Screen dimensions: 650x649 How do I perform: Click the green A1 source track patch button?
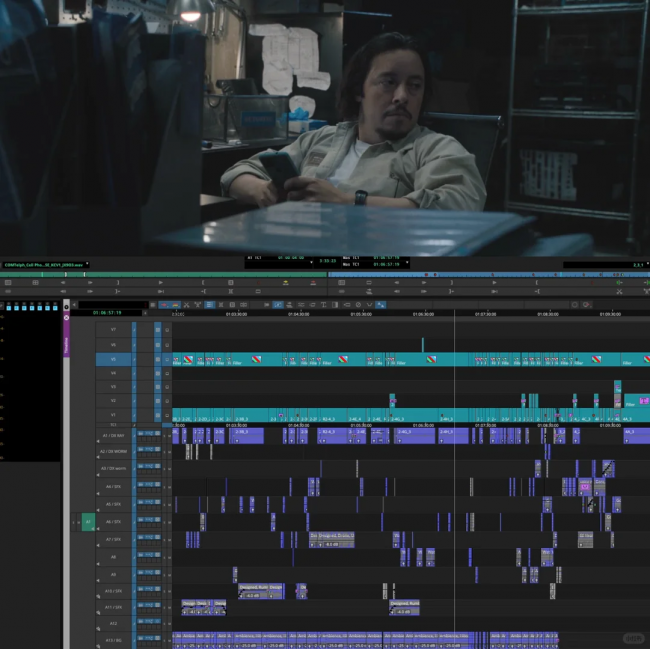(x=88, y=522)
